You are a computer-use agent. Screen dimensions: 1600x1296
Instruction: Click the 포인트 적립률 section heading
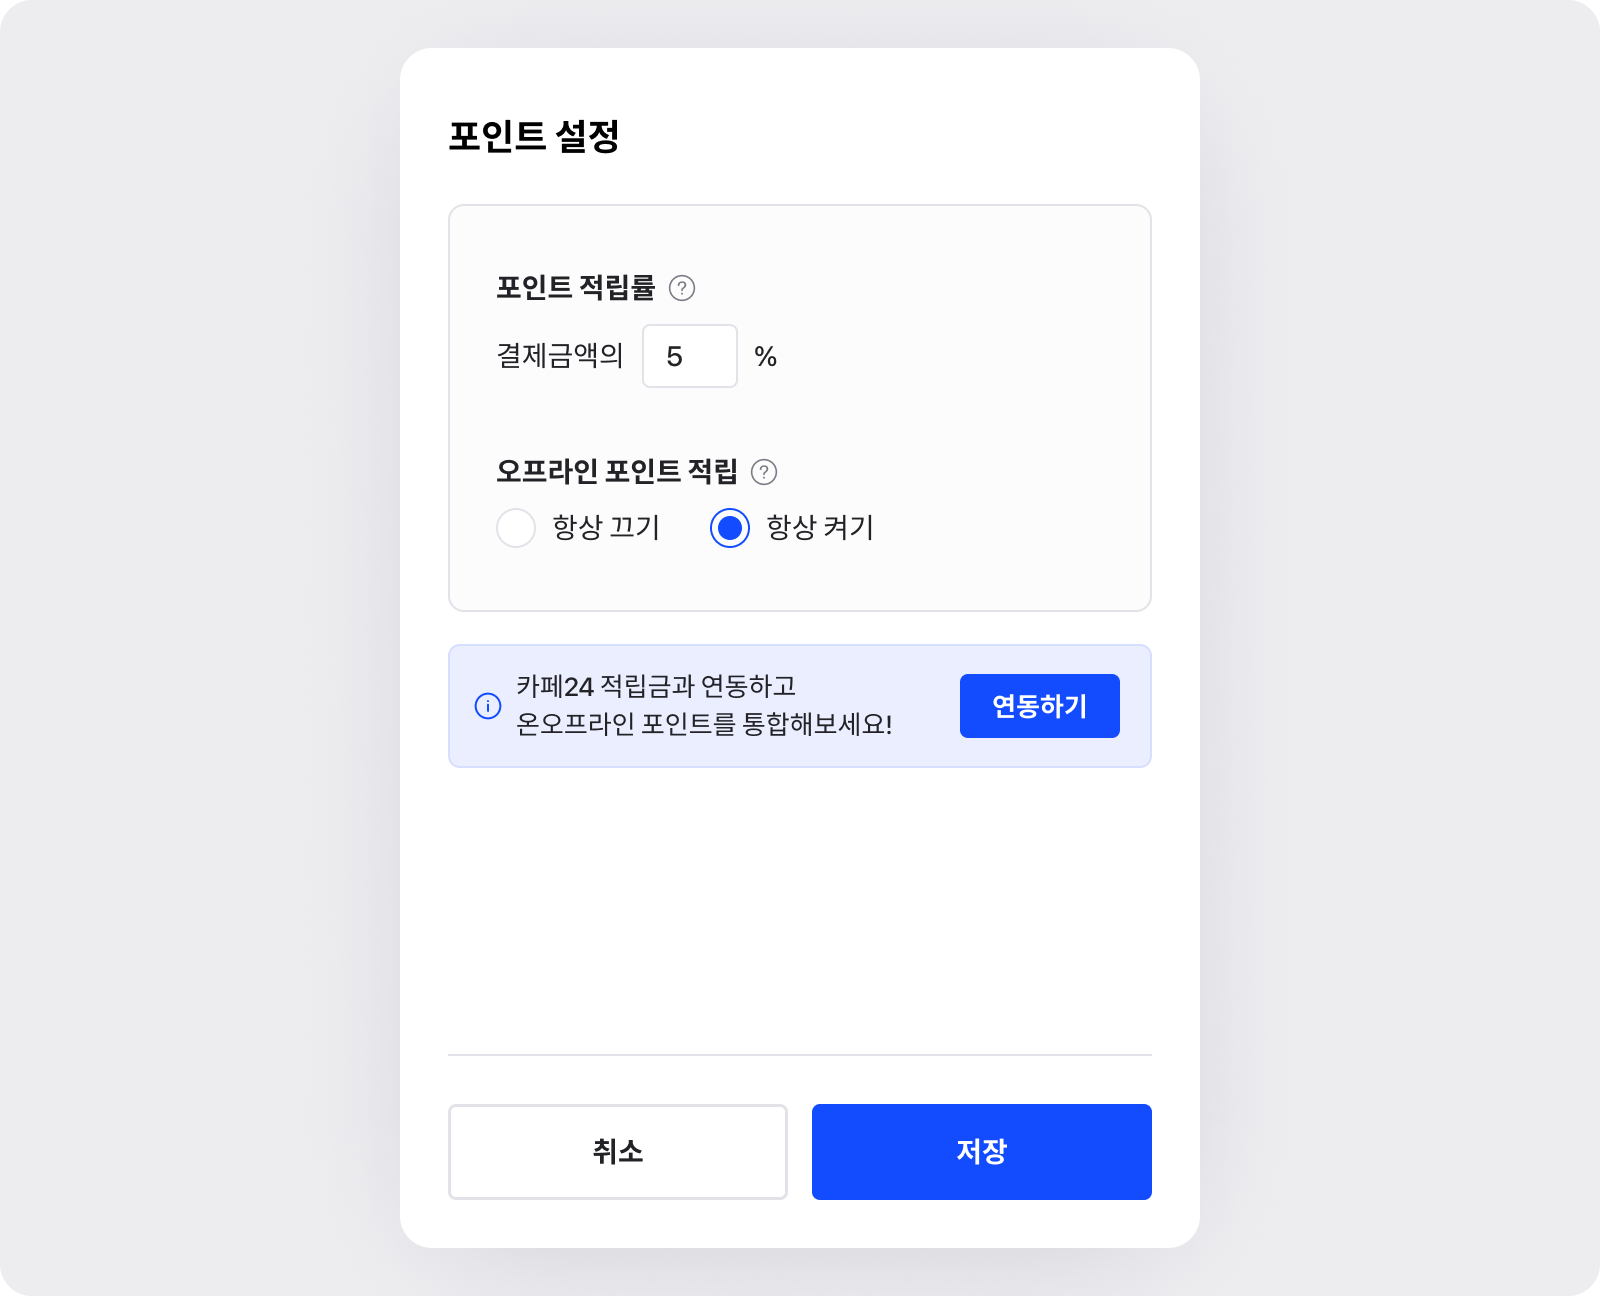576,288
